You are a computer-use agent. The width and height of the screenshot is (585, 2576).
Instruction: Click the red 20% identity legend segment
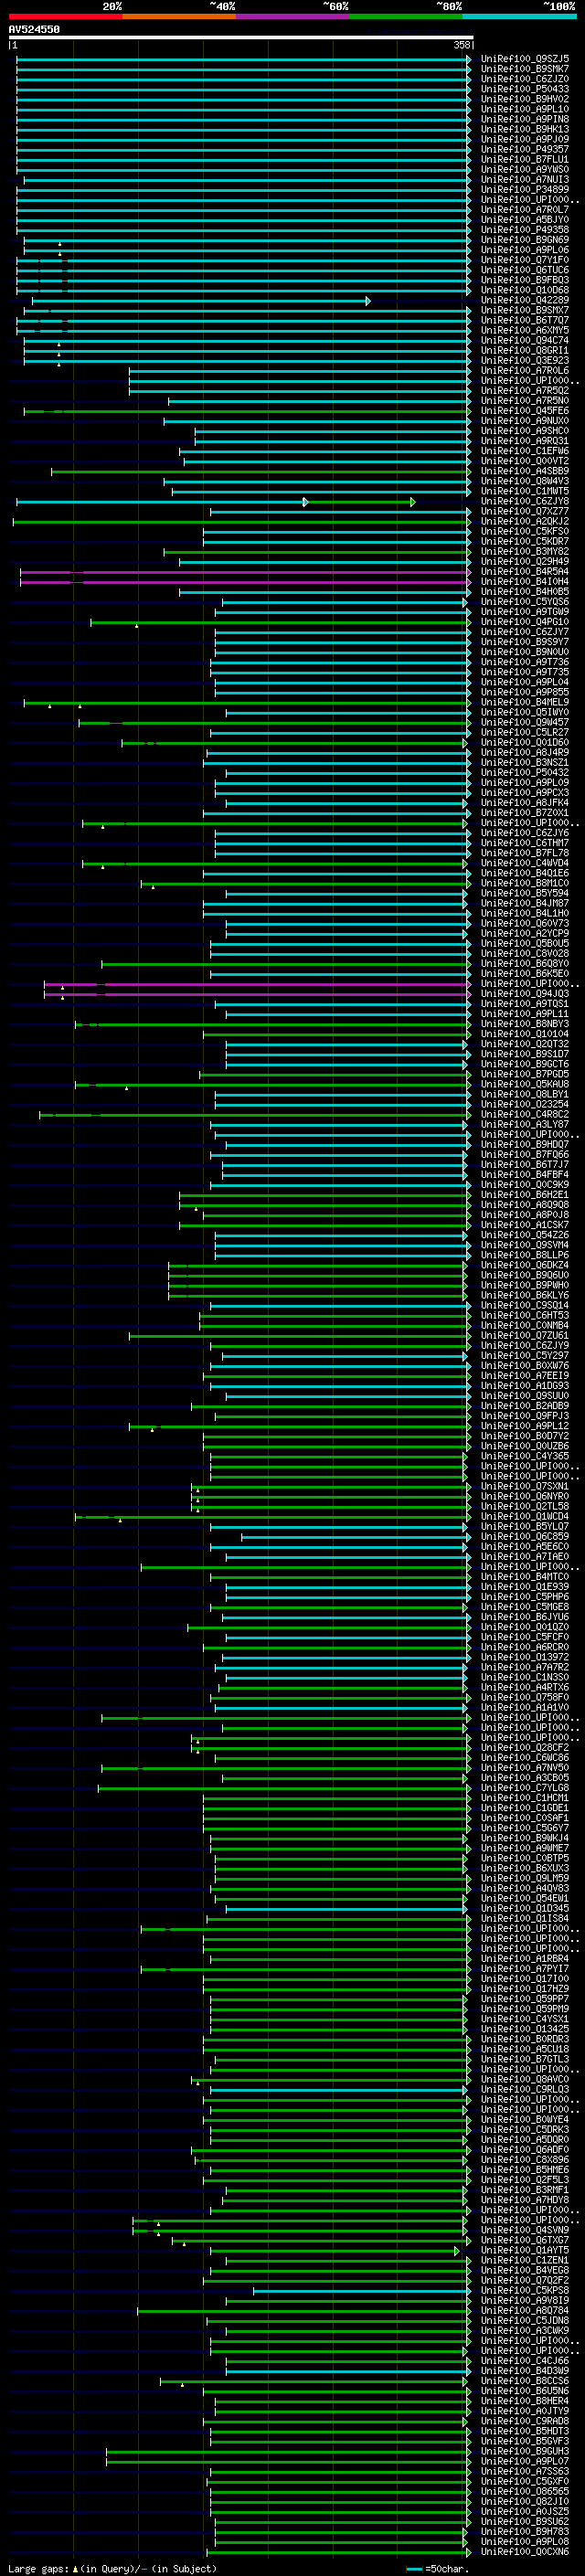point(65,16)
